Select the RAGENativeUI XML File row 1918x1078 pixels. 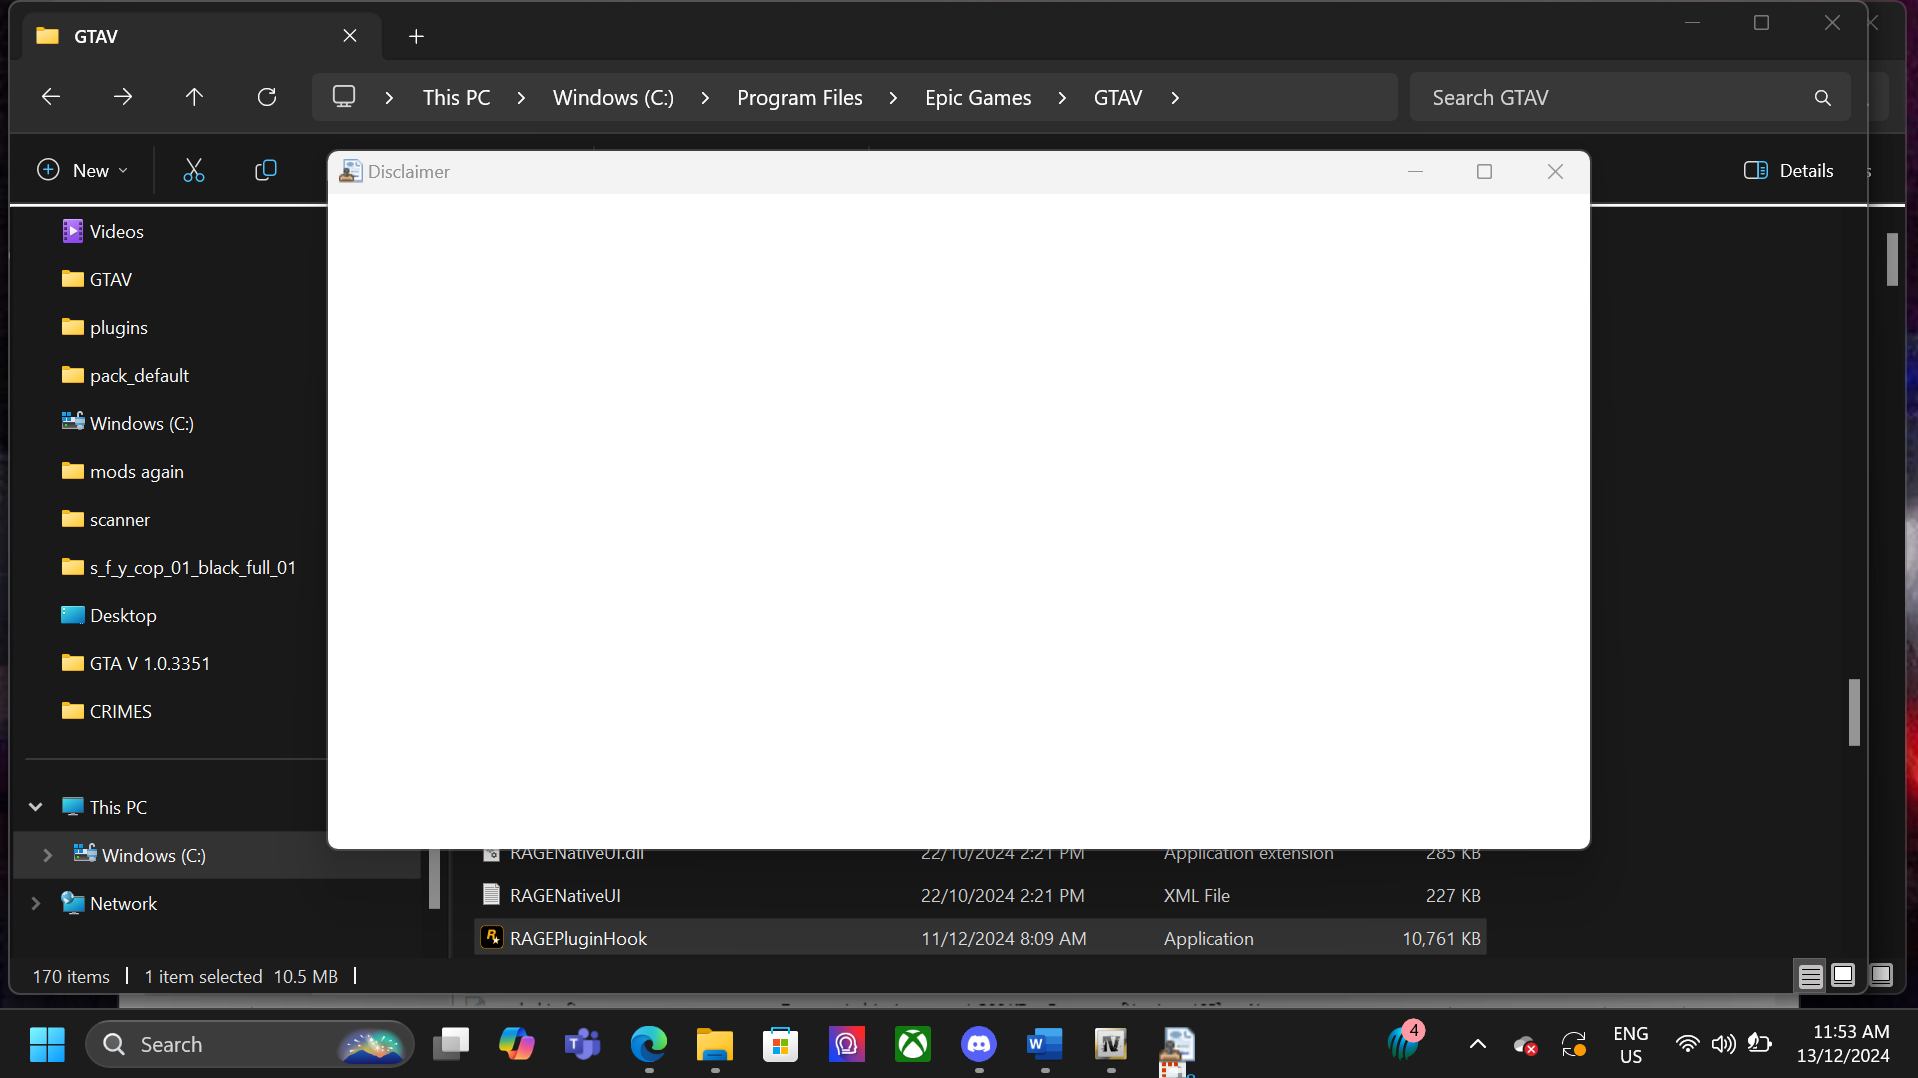point(980,895)
